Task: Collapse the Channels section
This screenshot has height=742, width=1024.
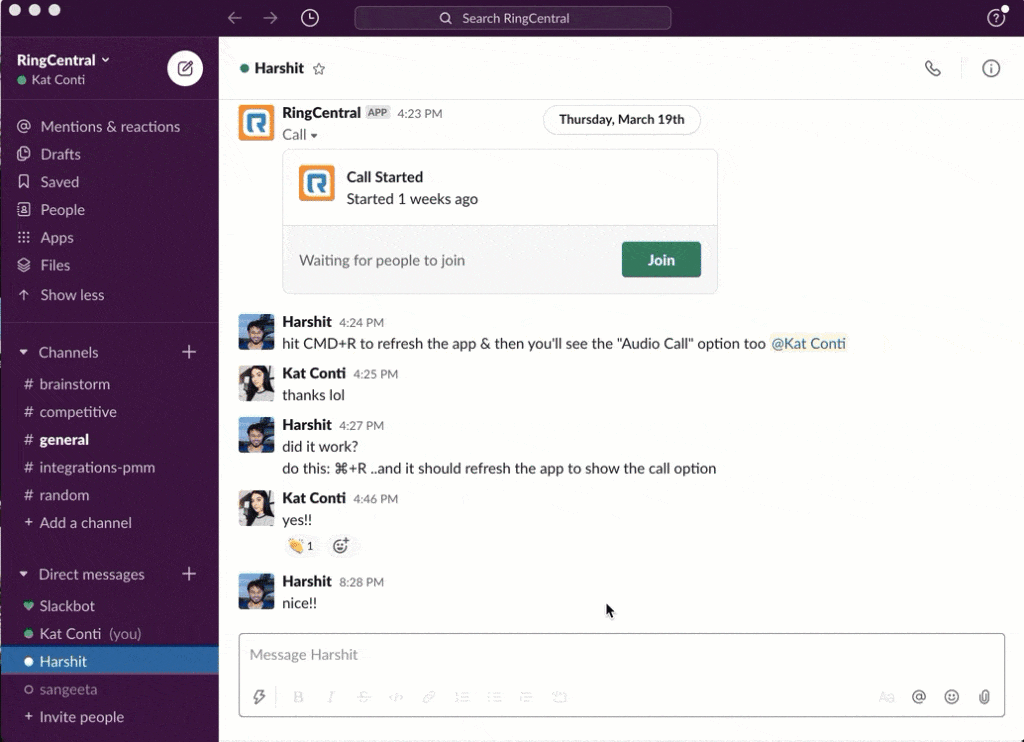Action: click(24, 353)
